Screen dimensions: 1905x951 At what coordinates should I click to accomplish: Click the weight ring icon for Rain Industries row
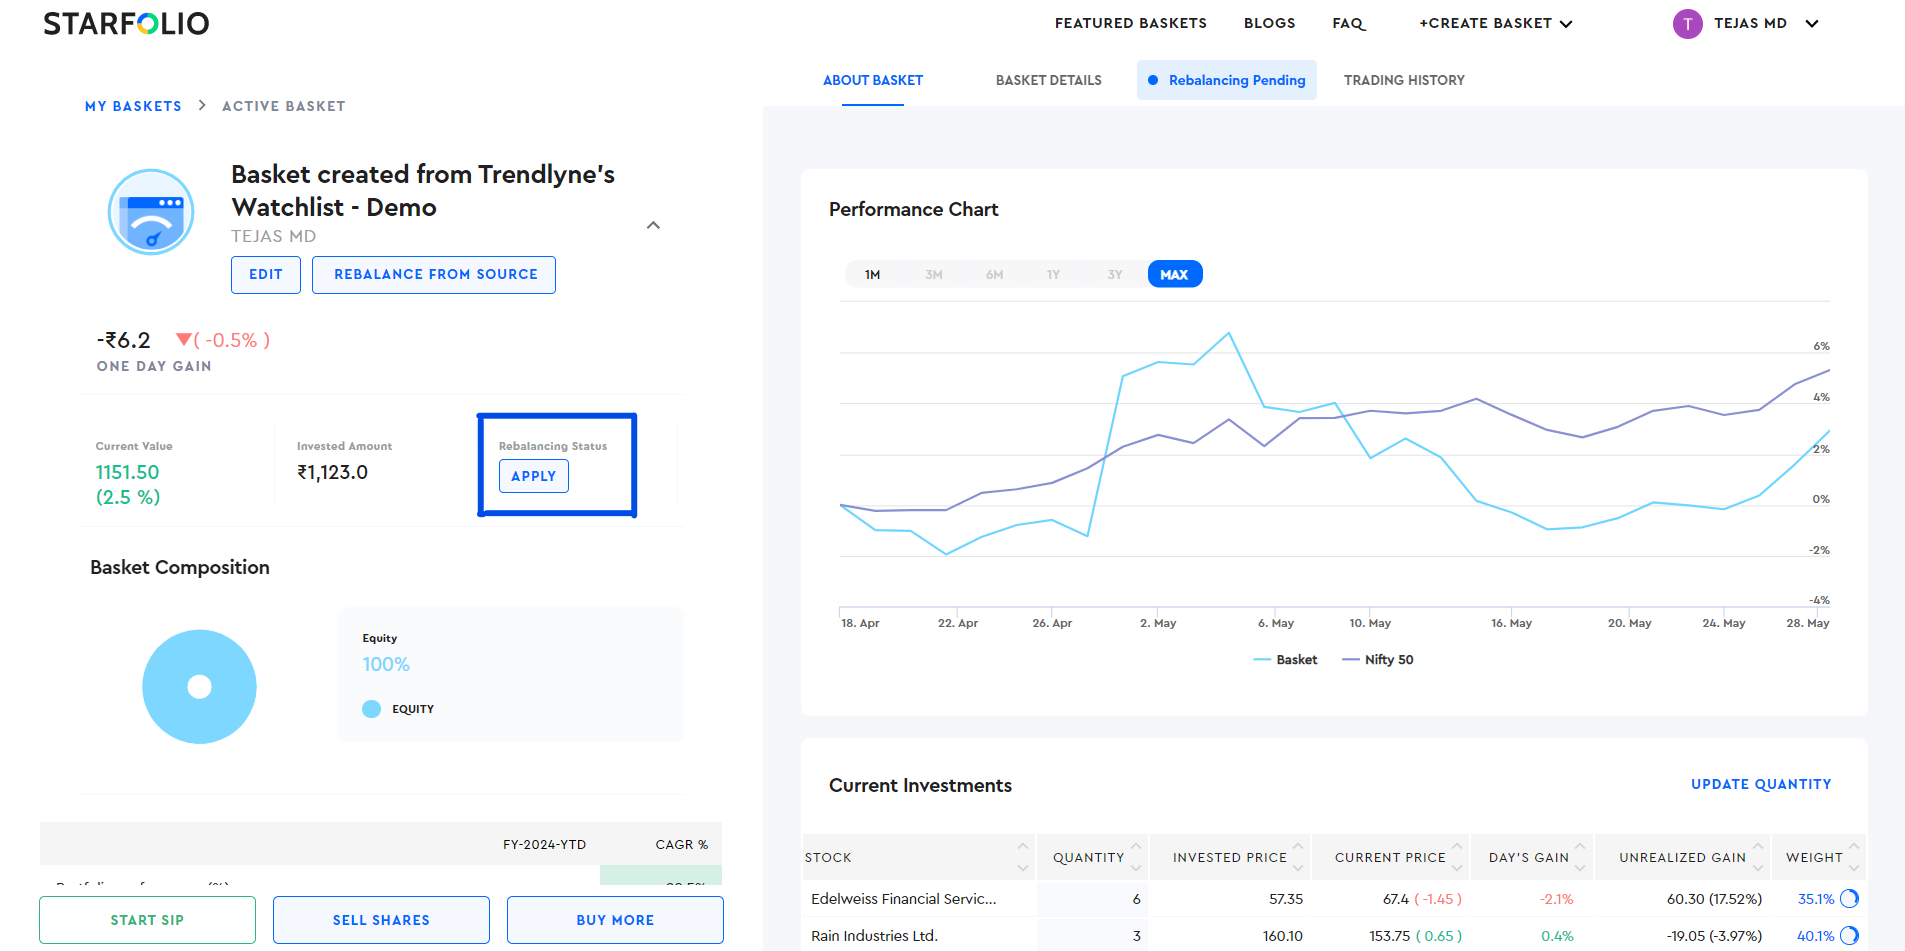point(1849,936)
